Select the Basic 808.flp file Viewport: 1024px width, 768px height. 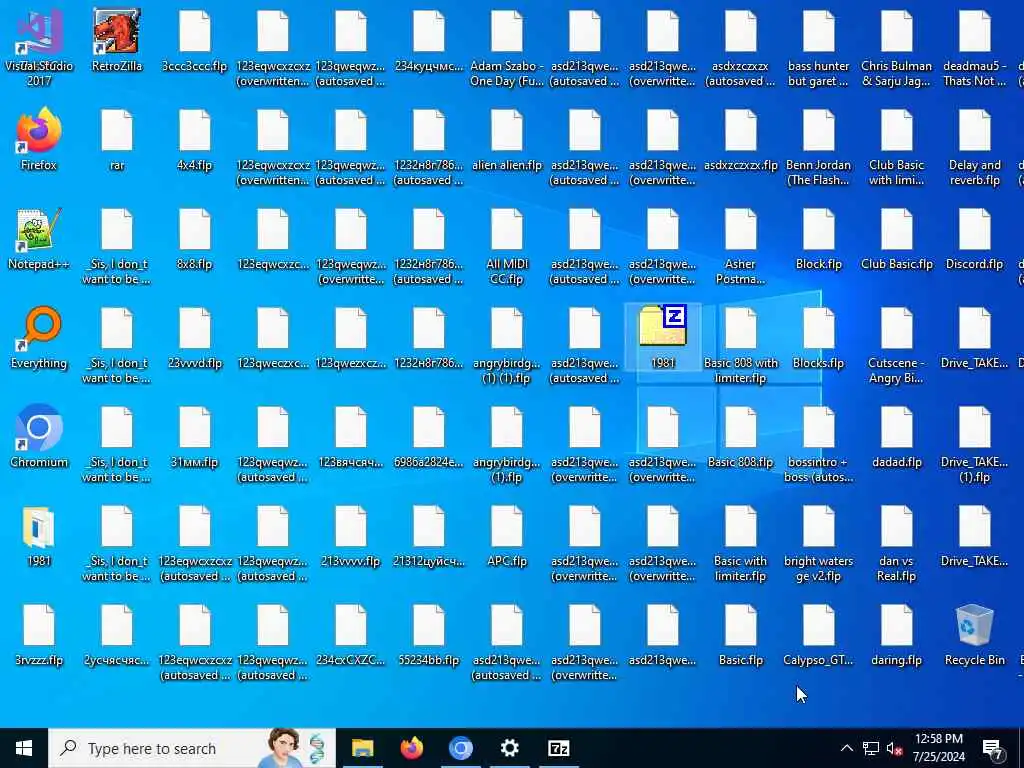coord(741,438)
